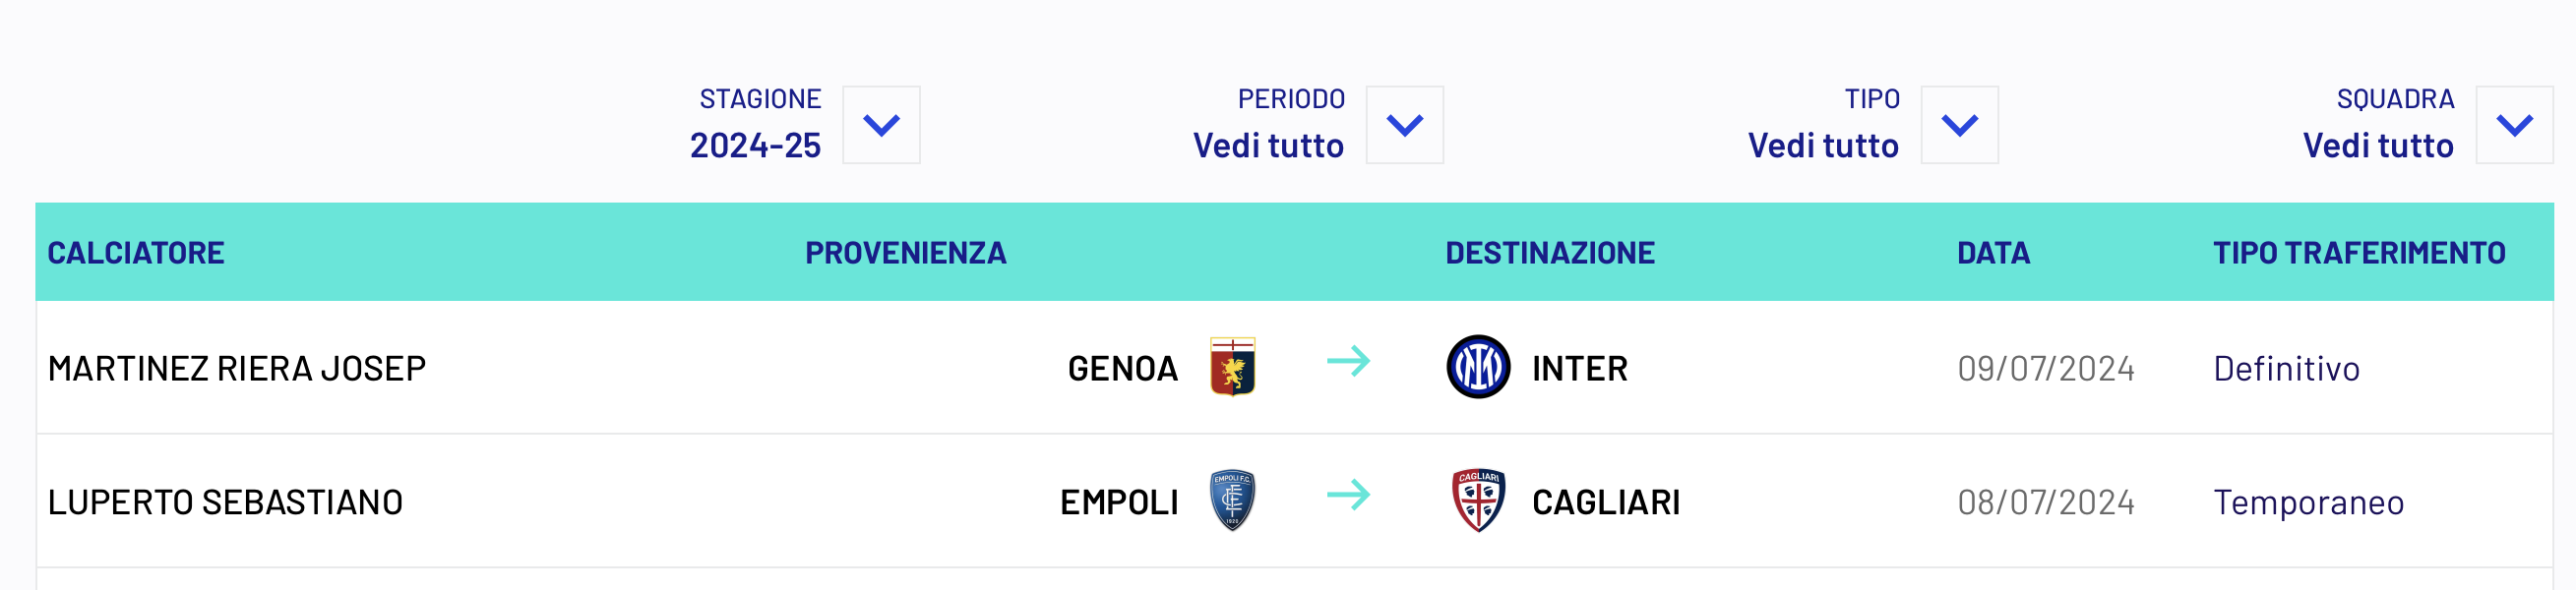2576x590 pixels.
Task: Click the 2024-25 season value
Action: tap(755, 146)
